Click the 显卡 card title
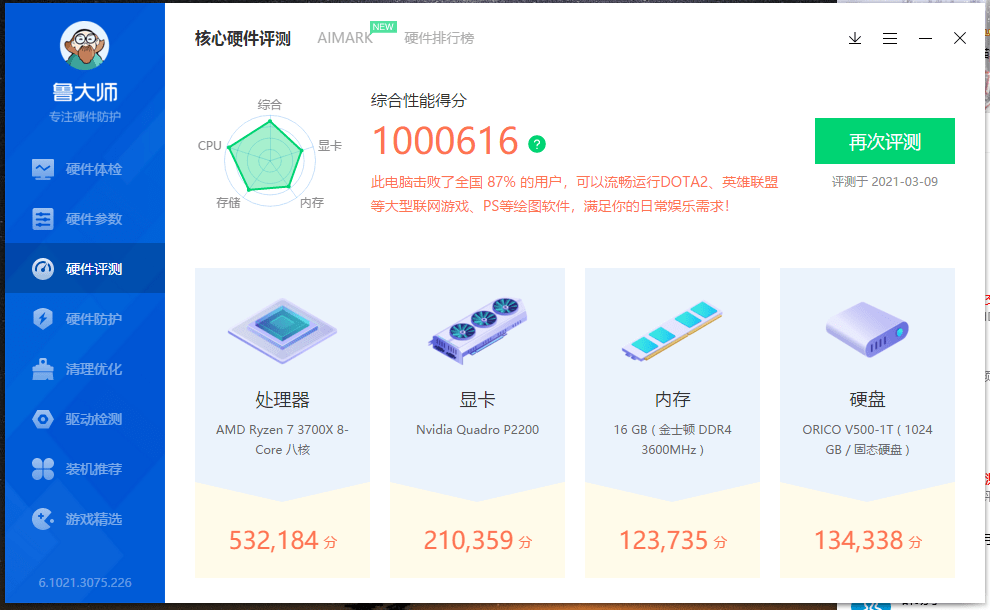 [477, 400]
